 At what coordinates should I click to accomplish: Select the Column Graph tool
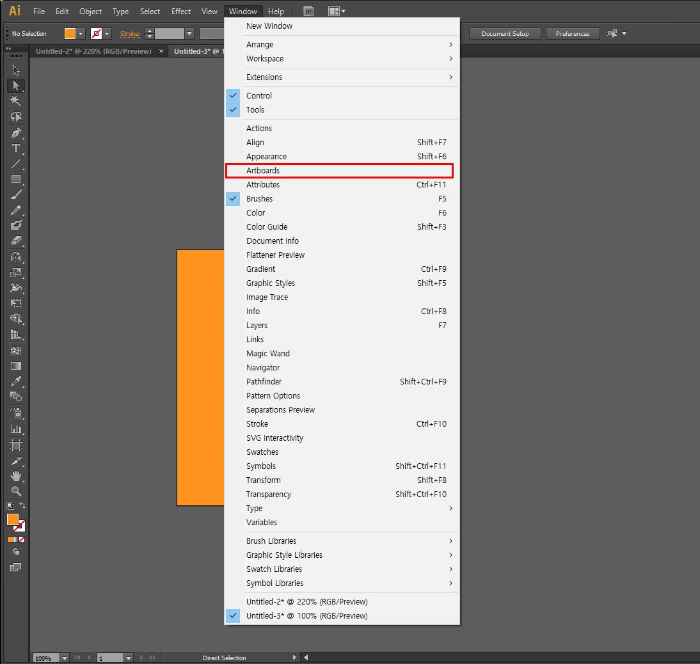pyautogui.click(x=16, y=429)
